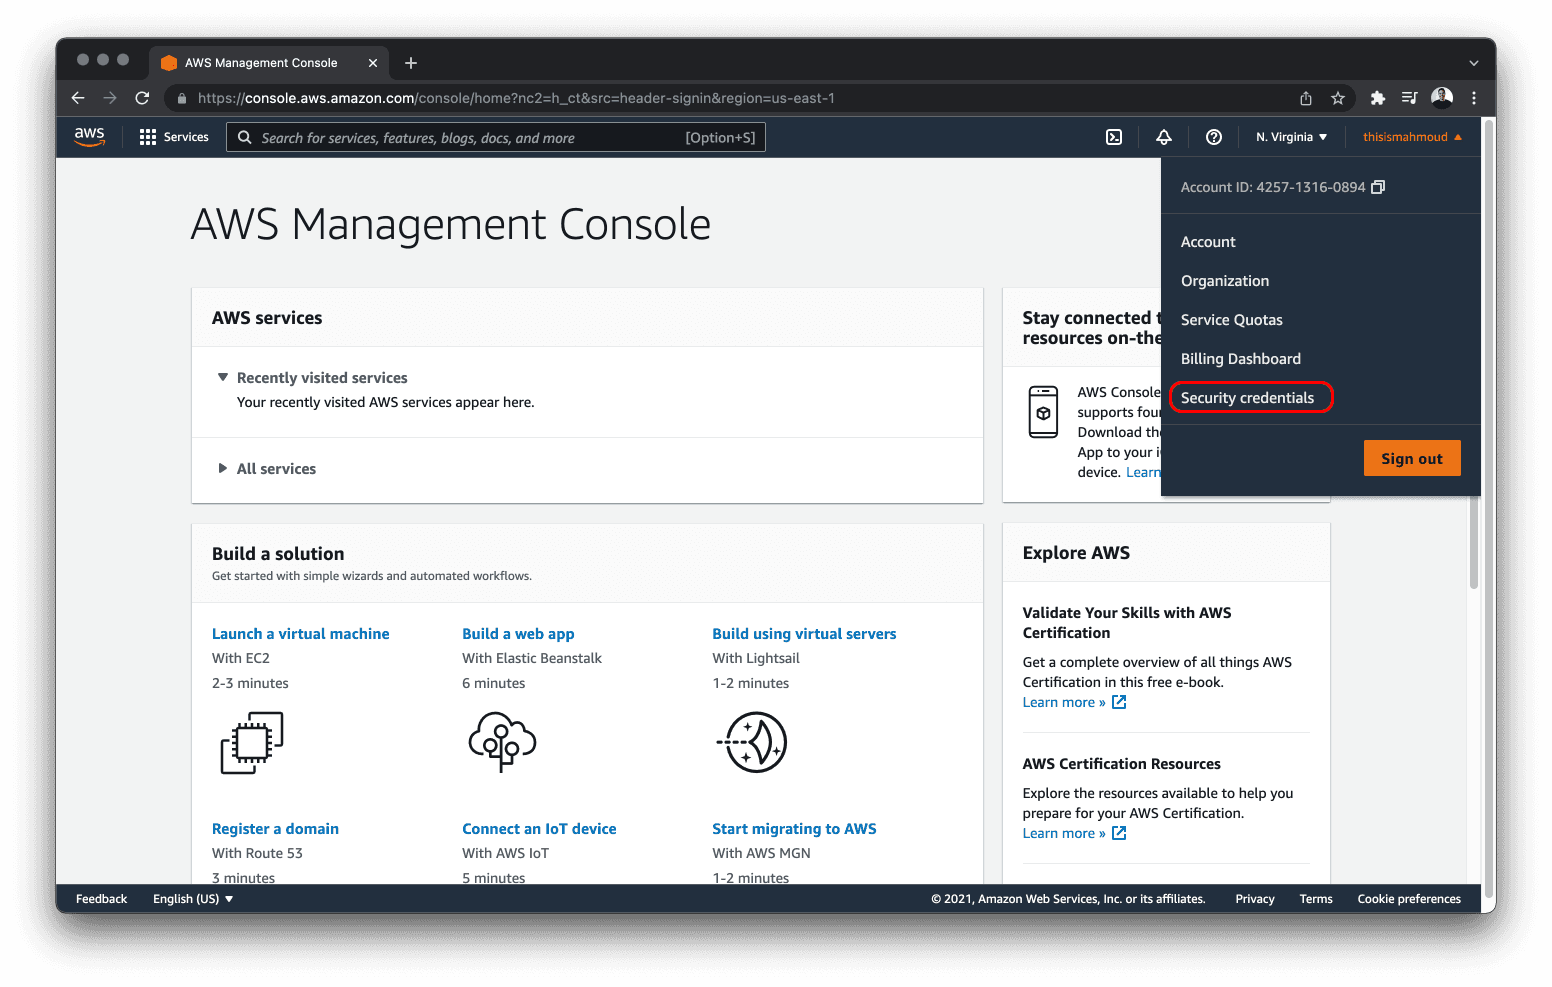The width and height of the screenshot is (1552, 987).
Task: Click the AWS logo home icon
Action: click(x=89, y=137)
